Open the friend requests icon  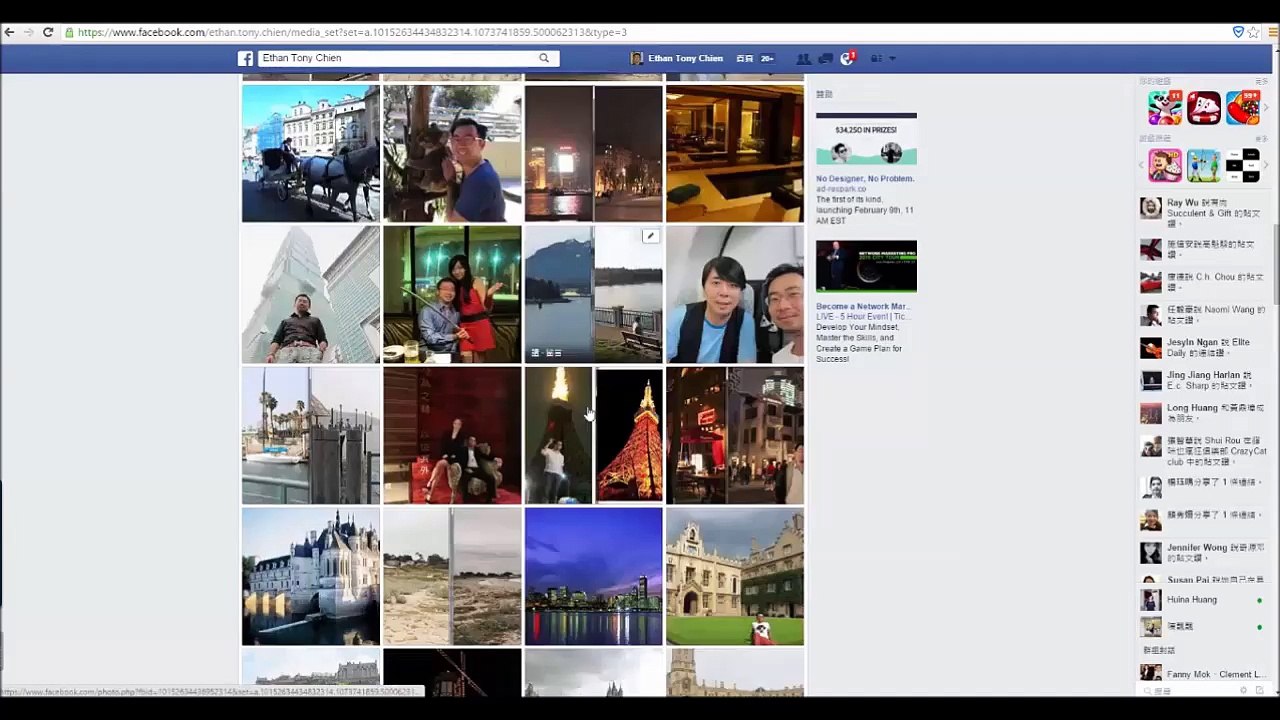point(803,59)
